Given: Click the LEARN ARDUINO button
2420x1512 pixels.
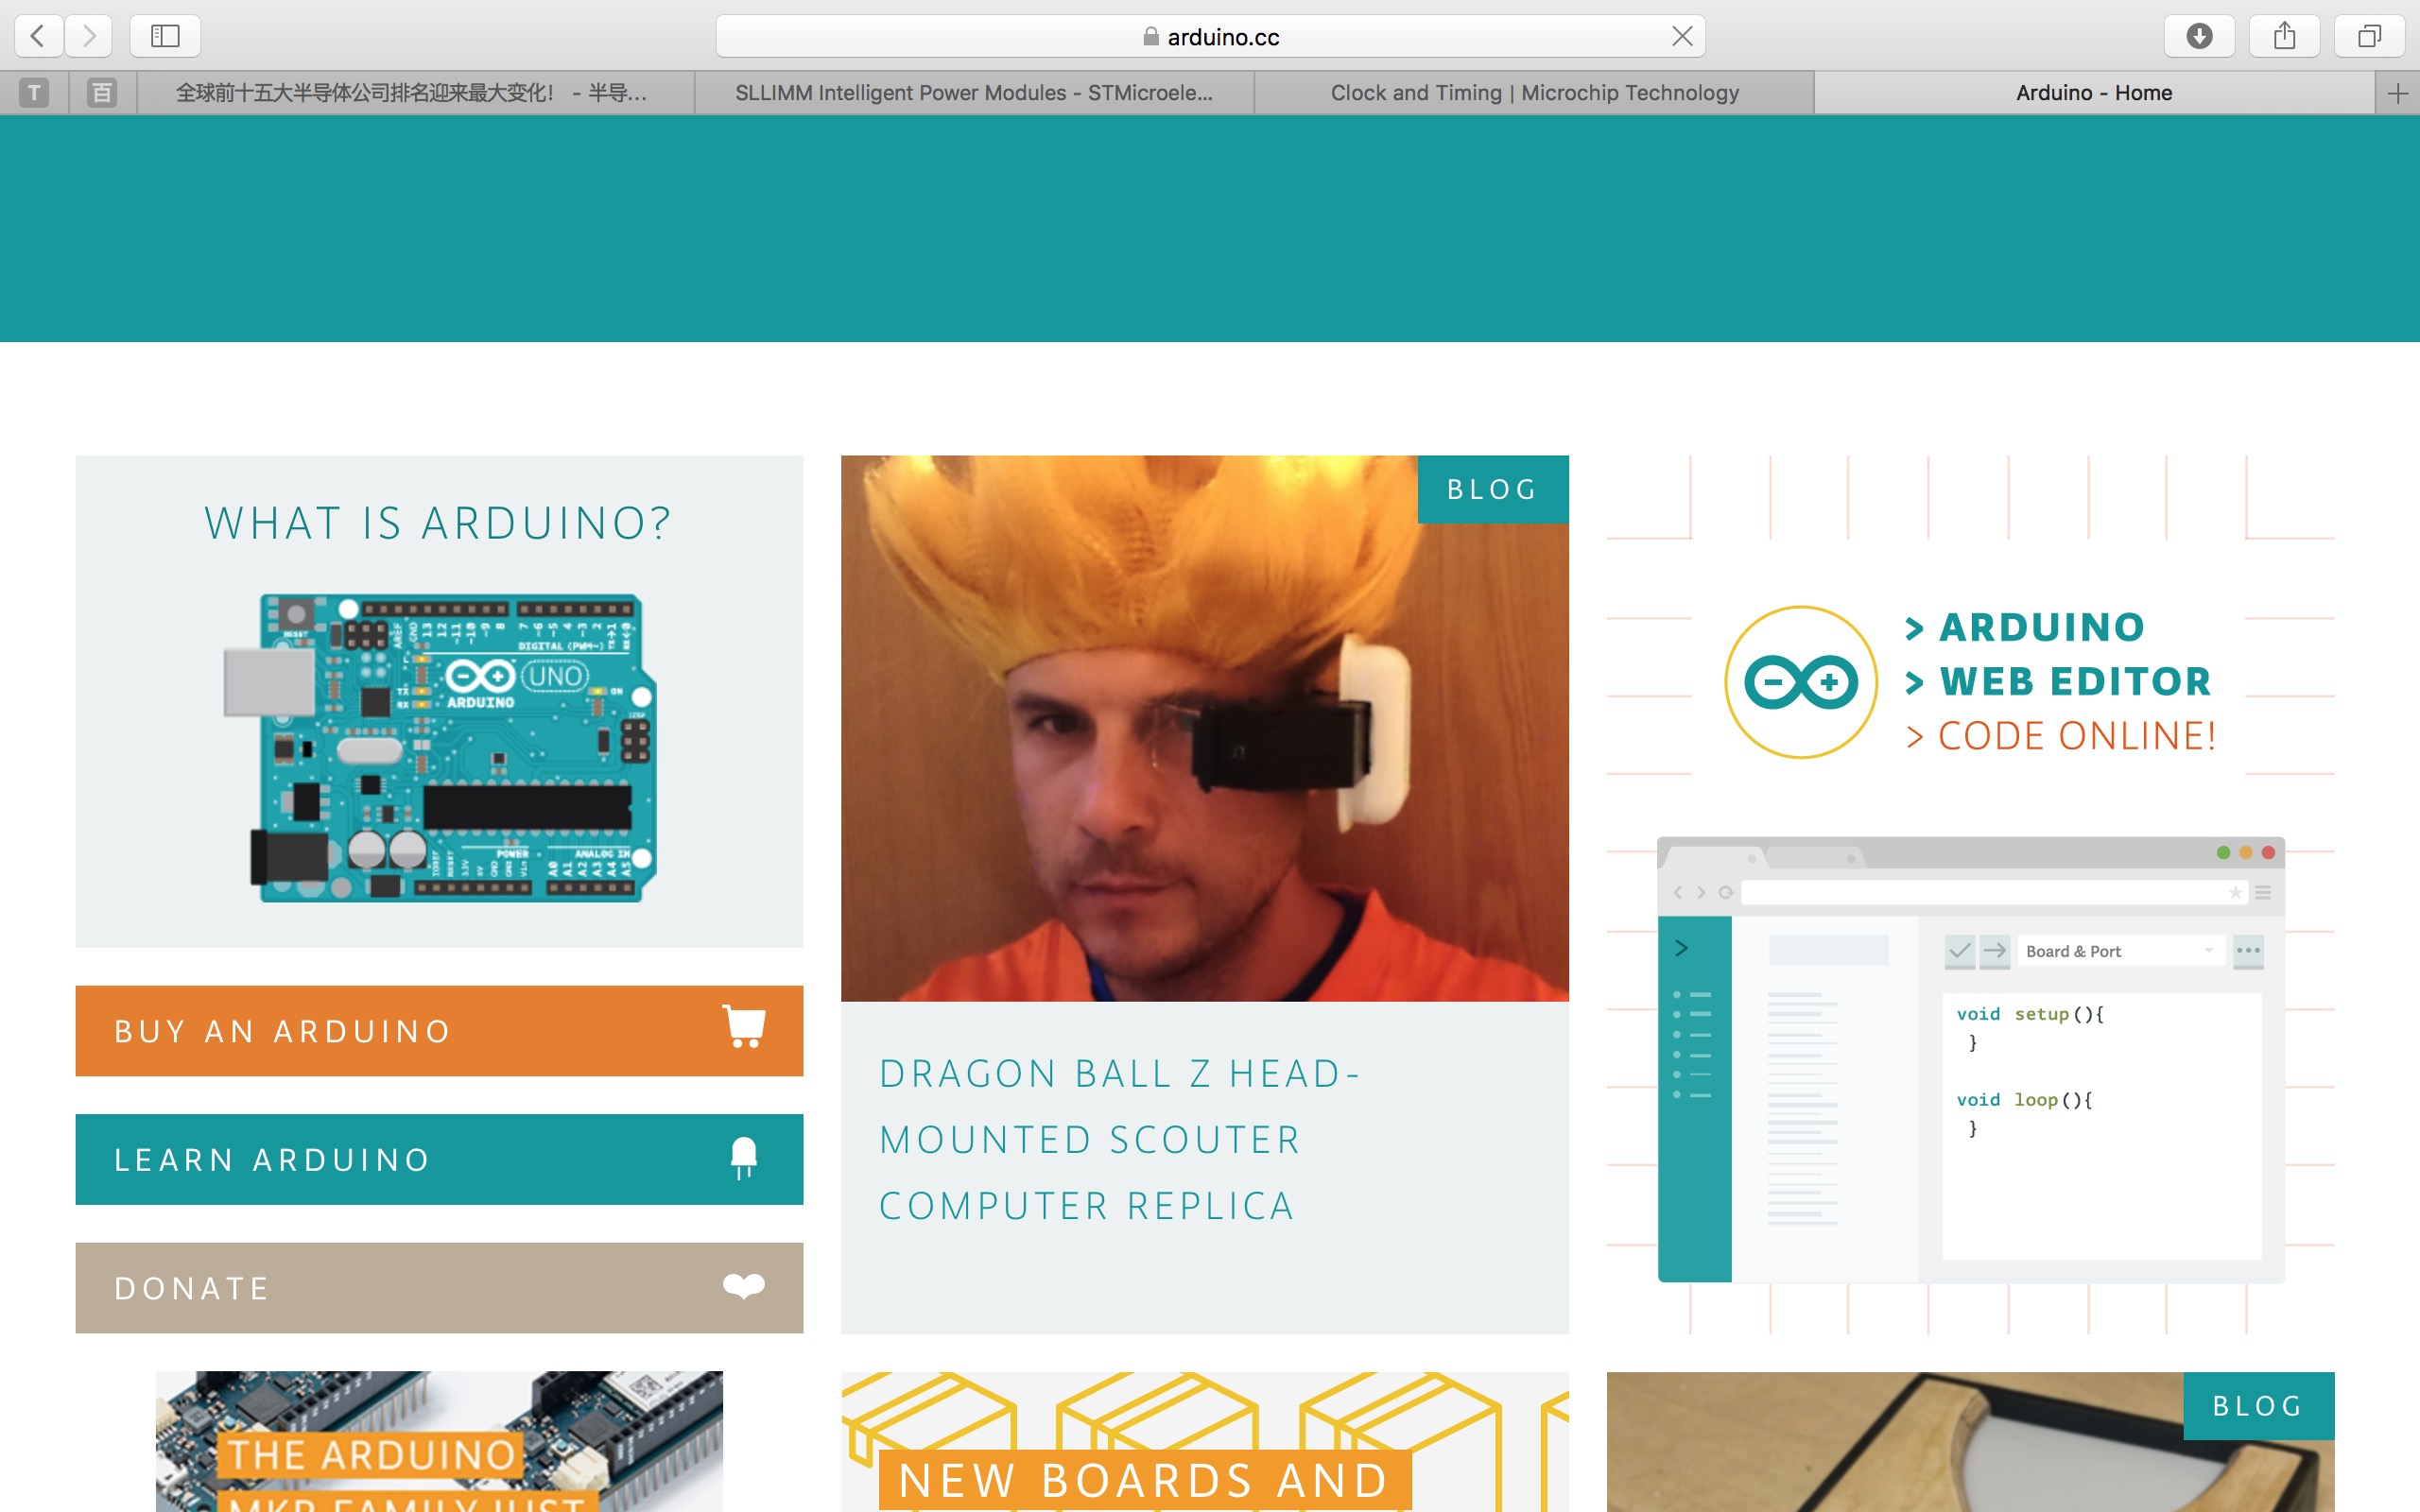Looking at the screenshot, I should pyautogui.click(x=439, y=1159).
